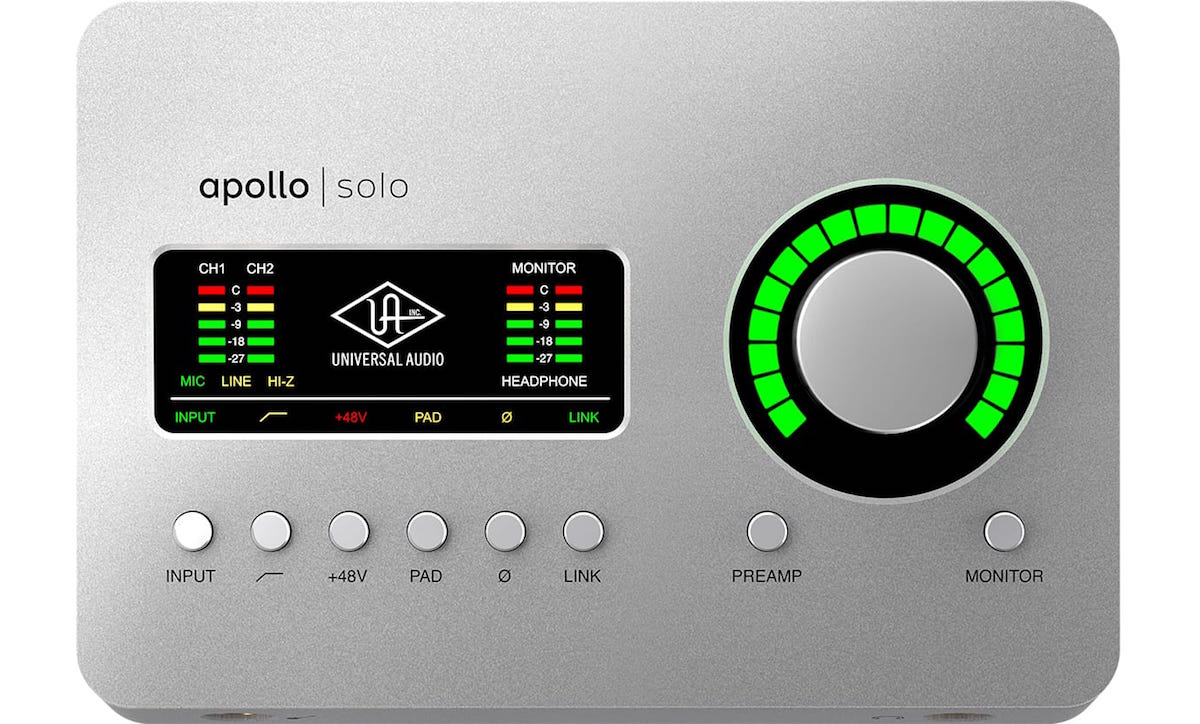Screen dimensions: 1200x724
Task: Click the HEADPHONE label on display
Action: tap(544, 381)
